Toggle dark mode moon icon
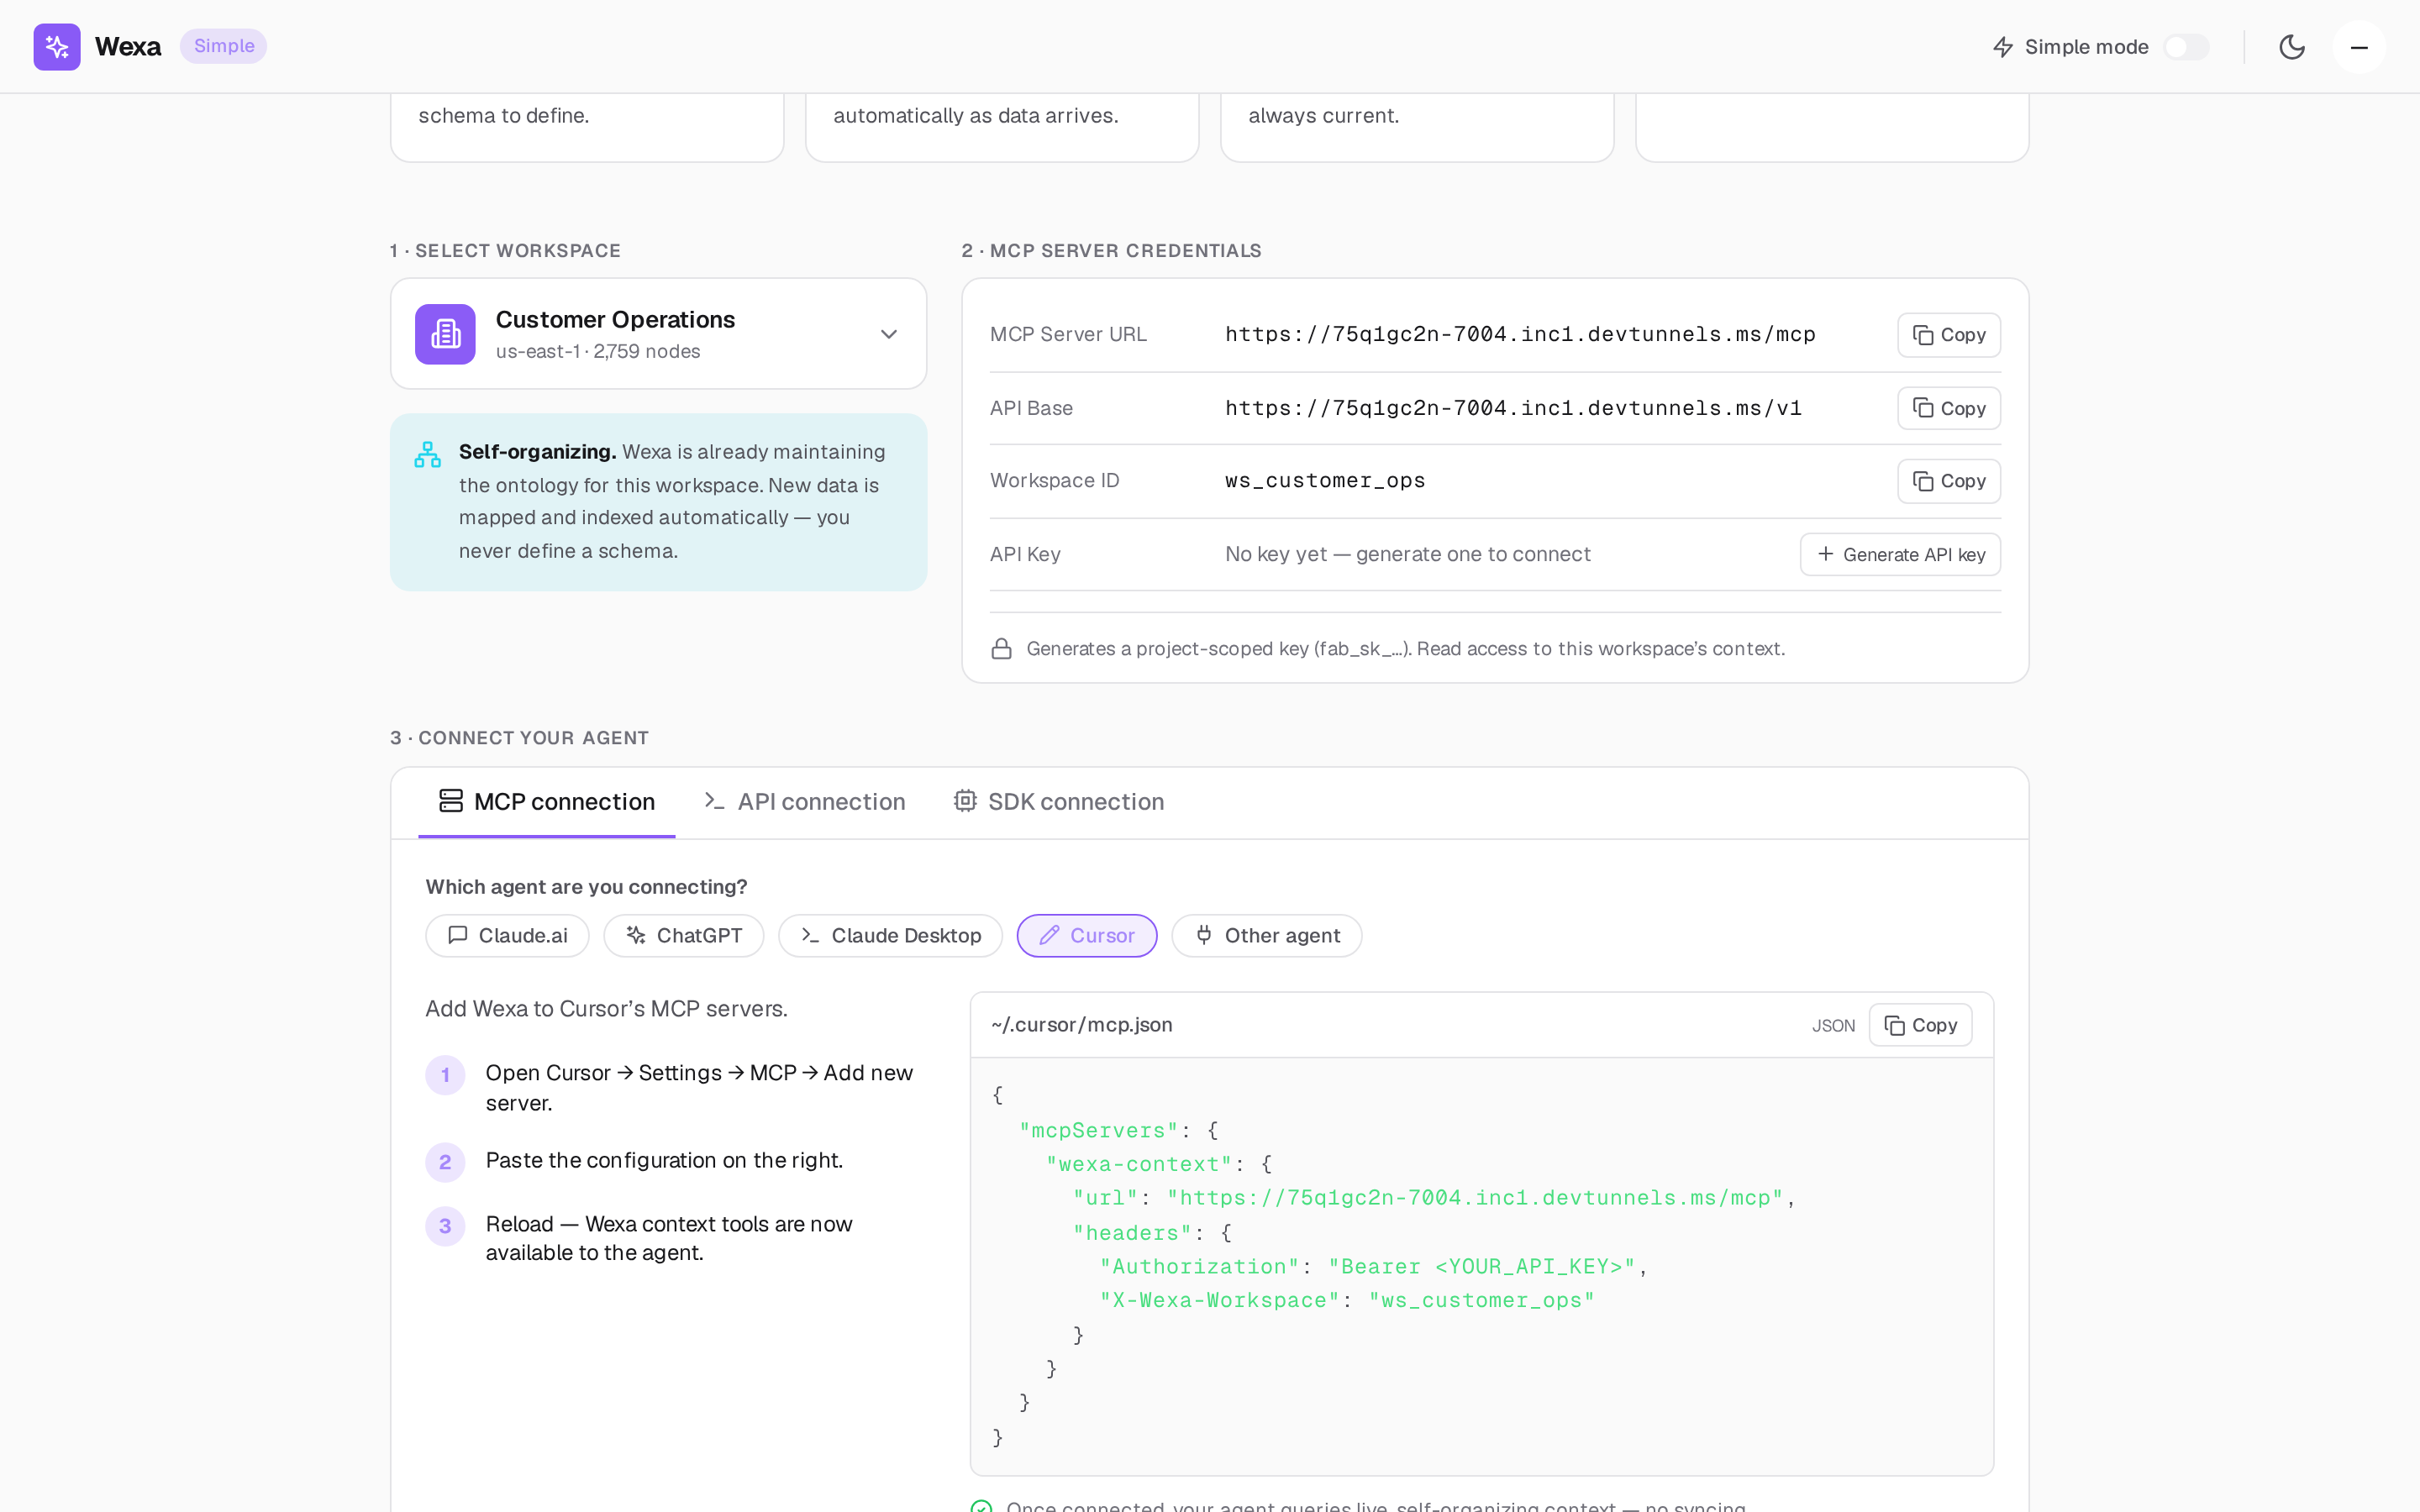This screenshot has width=2420, height=1512. pos(2291,47)
